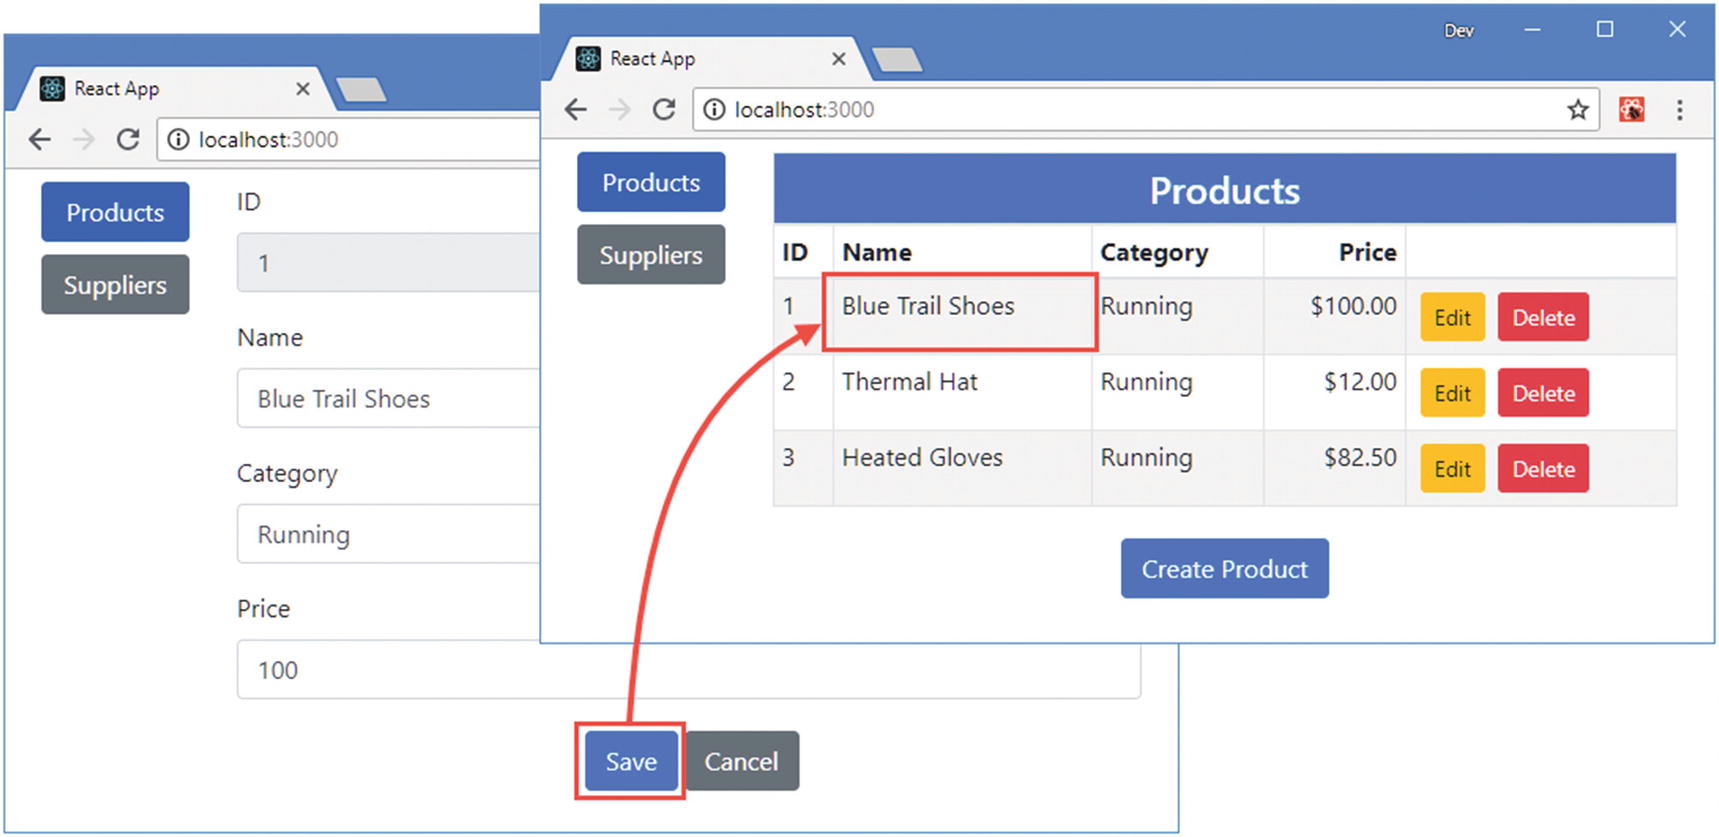
Task: Delete the Heated Gloves product
Action: [1542, 469]
